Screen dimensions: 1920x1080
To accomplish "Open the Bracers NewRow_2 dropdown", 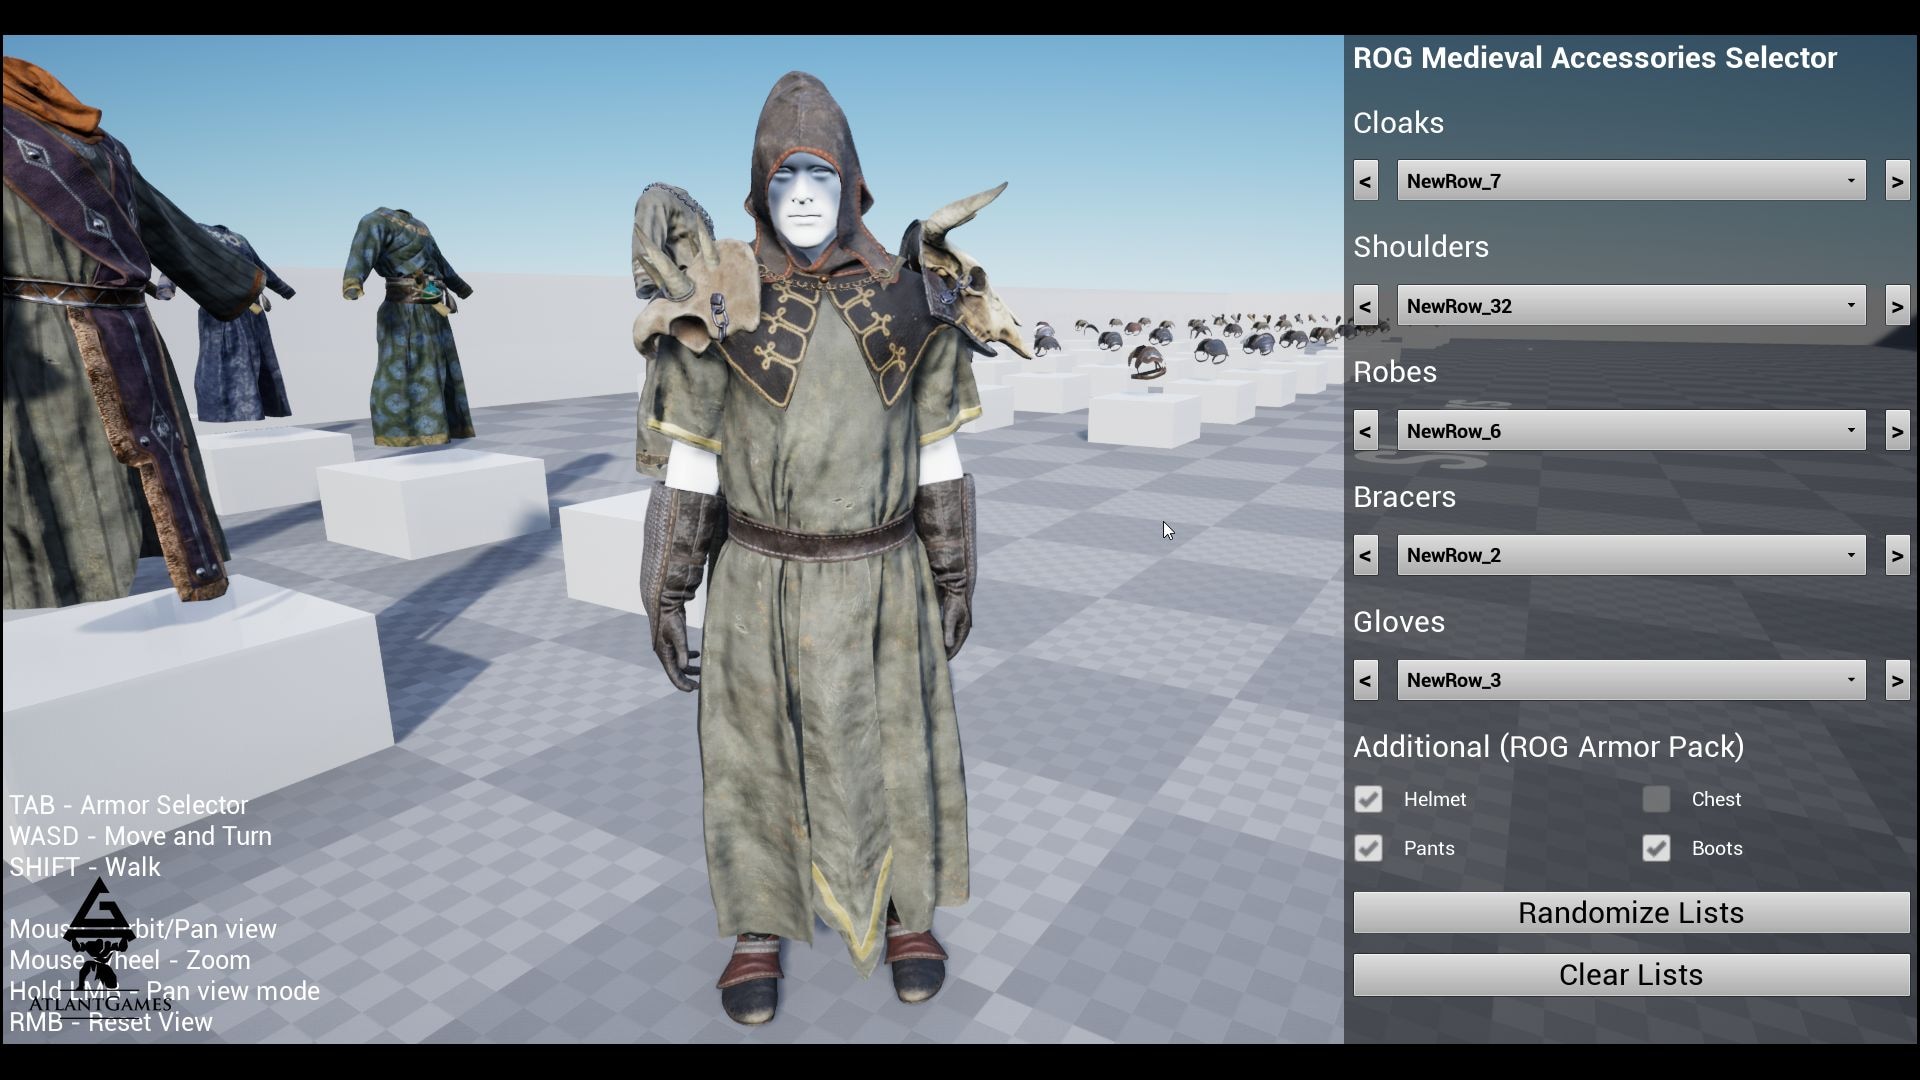I will pyautogui.click(x=1631, y=555).
